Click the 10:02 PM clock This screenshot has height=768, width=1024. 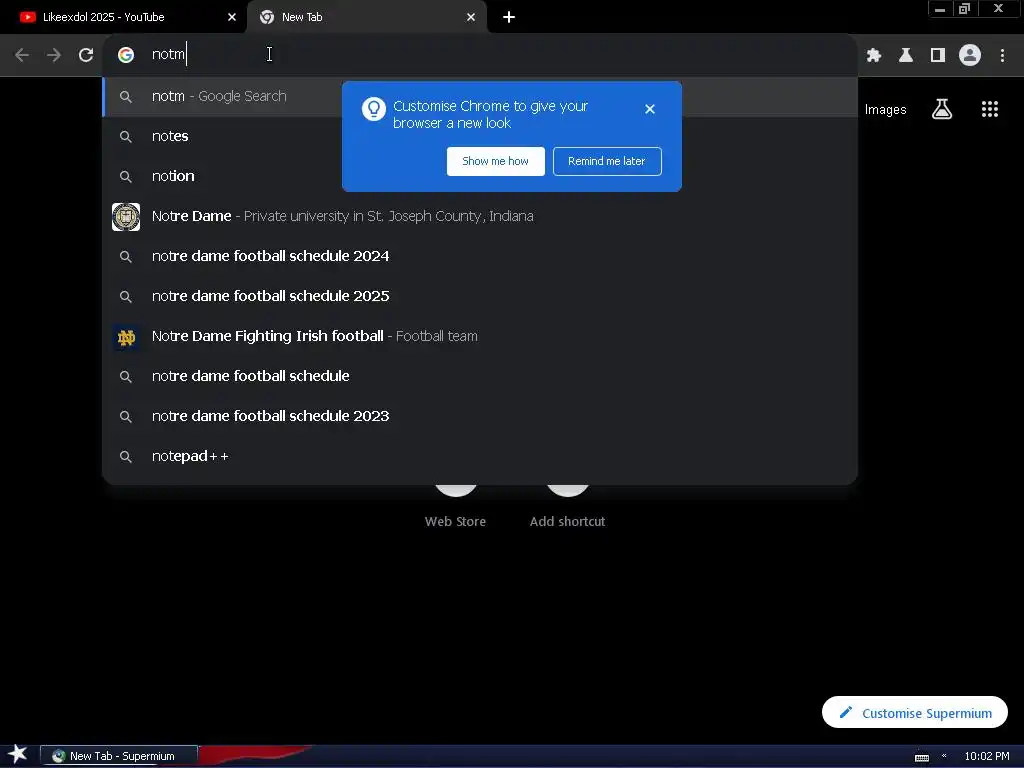(986, 756)
